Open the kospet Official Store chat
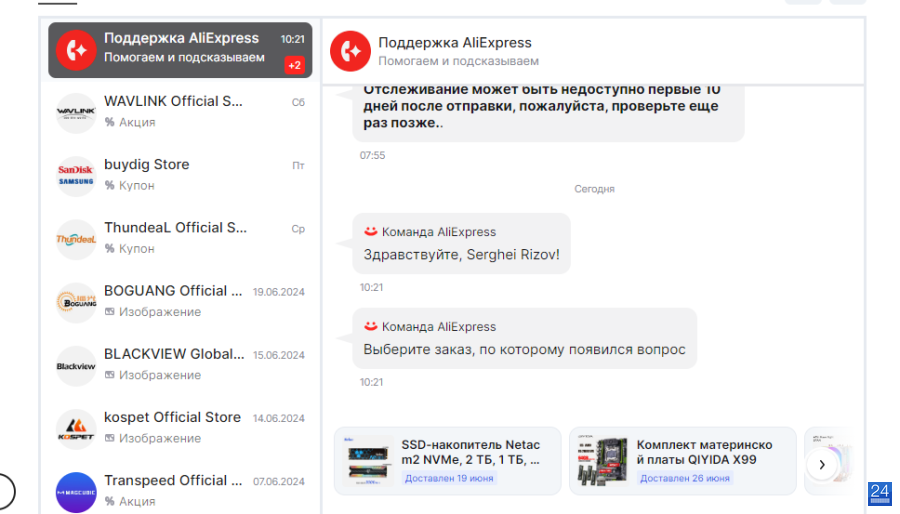 pyautogui.click(x=180, y=427)
